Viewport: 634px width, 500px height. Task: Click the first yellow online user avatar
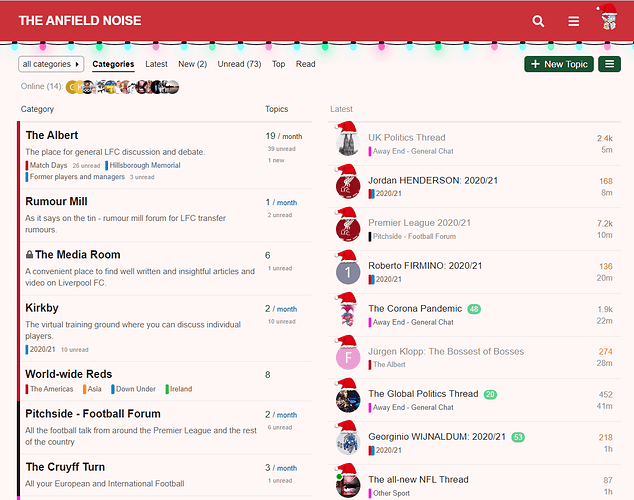point(72,87)
